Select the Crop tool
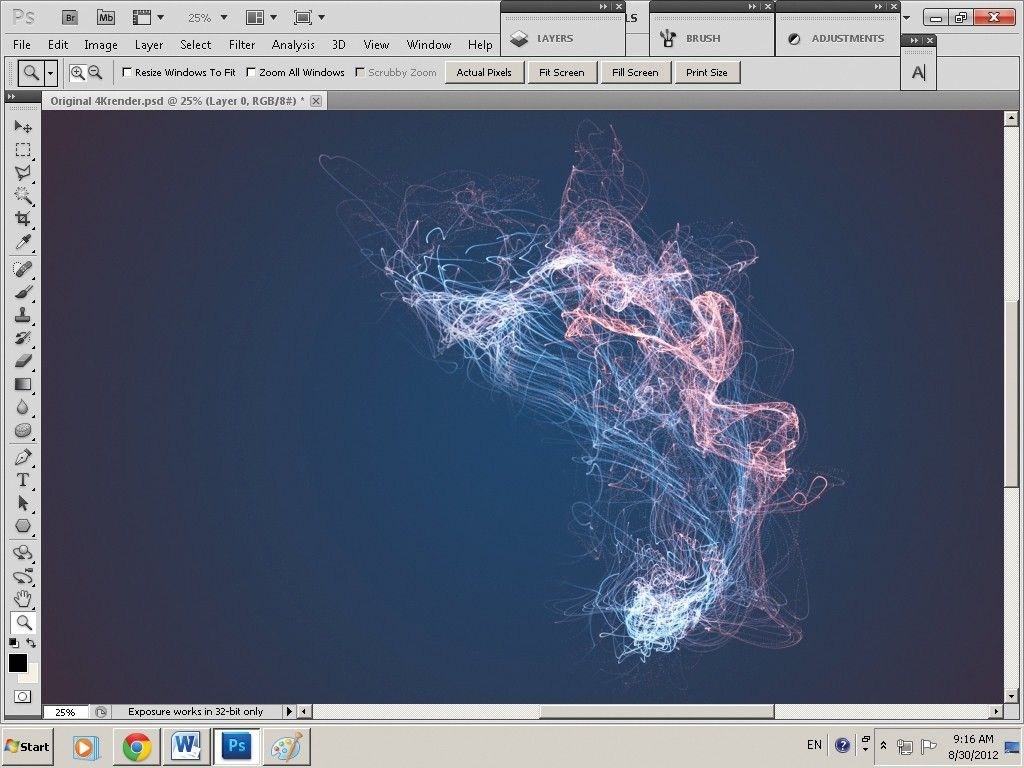1024x768 pixels. (23, 218)
